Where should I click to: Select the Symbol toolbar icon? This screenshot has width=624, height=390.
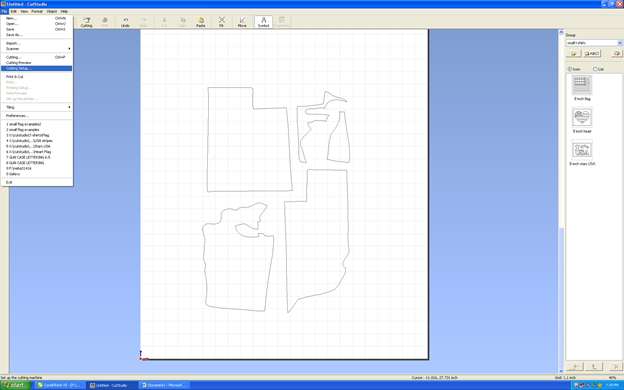263,22
